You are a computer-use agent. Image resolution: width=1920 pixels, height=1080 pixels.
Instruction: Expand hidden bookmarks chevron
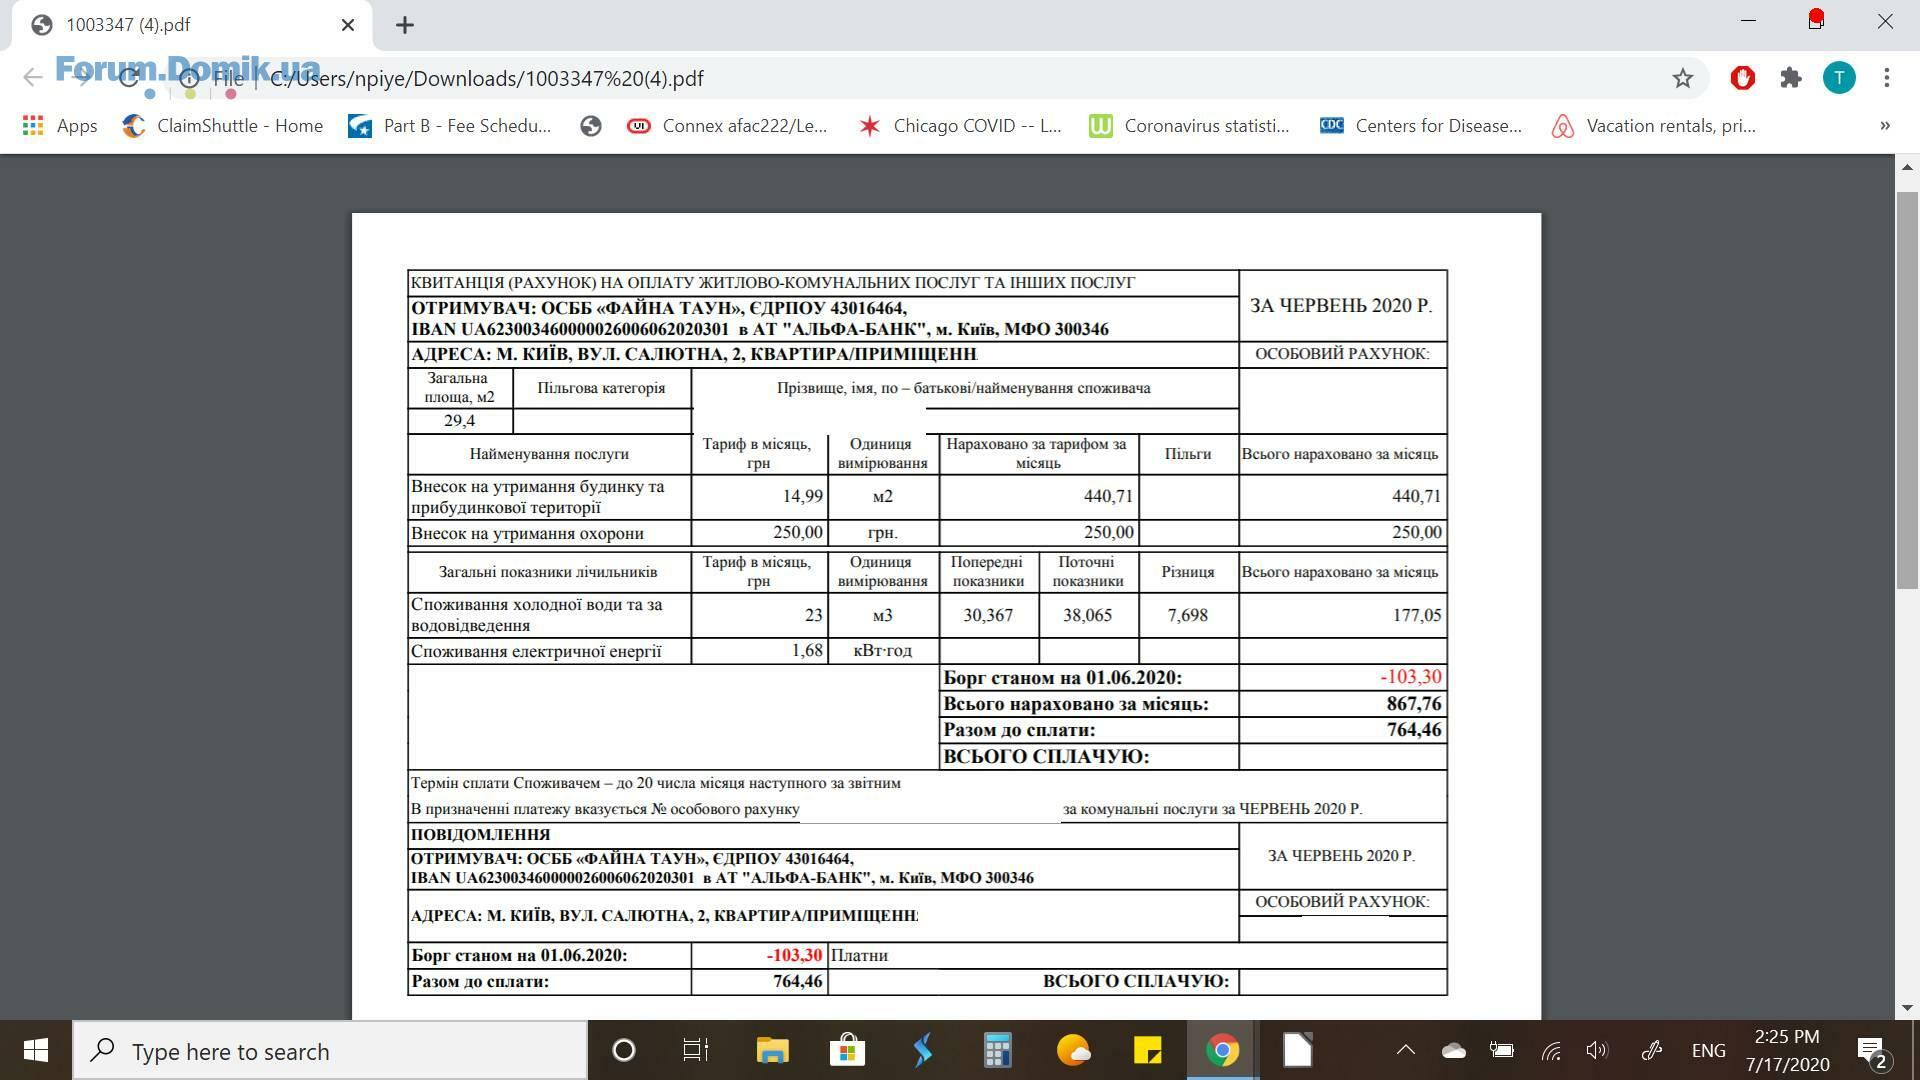pyautogui.click(x=1885, y=126)
